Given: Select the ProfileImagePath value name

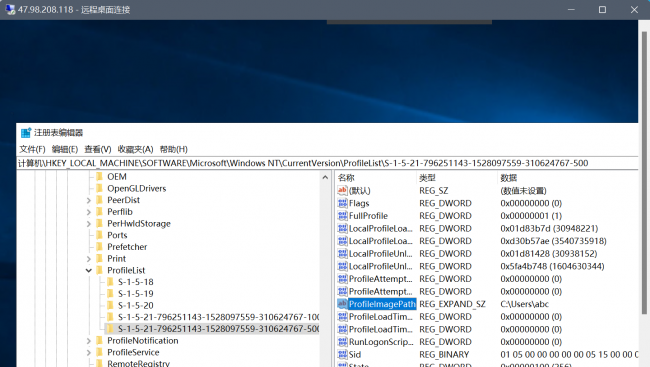Looking at the screenshot, I should [x=382, y=304].
